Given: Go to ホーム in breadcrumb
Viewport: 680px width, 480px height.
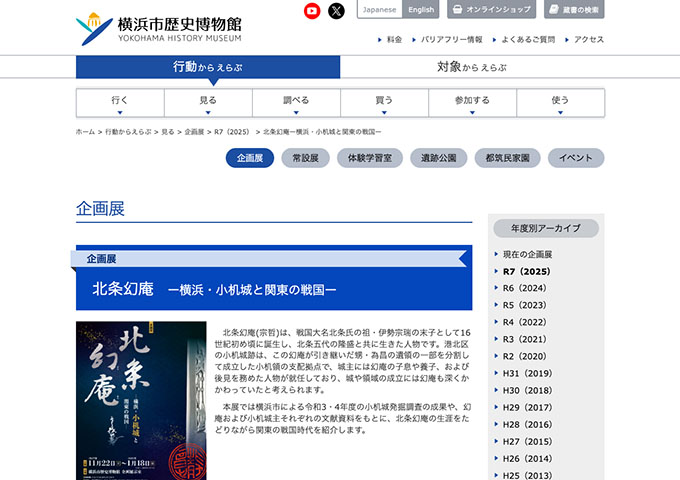Looking at the screenshot, I should pos(85,132).
